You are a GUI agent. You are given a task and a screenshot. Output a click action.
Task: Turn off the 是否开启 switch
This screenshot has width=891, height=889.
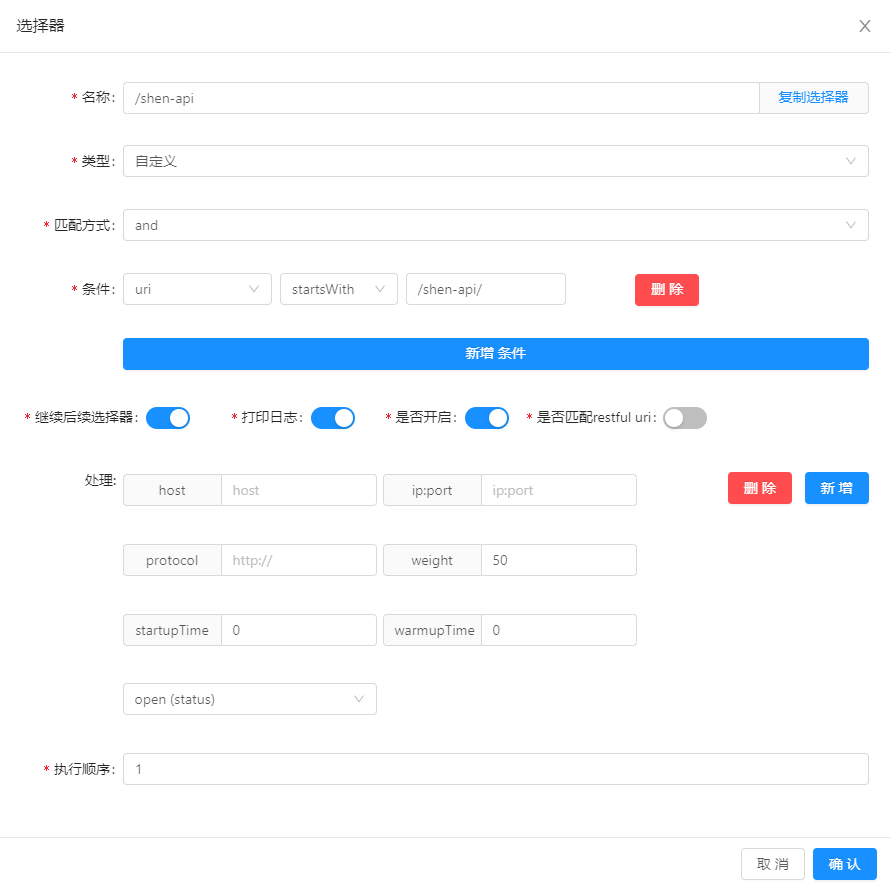(x=487, y=417)
